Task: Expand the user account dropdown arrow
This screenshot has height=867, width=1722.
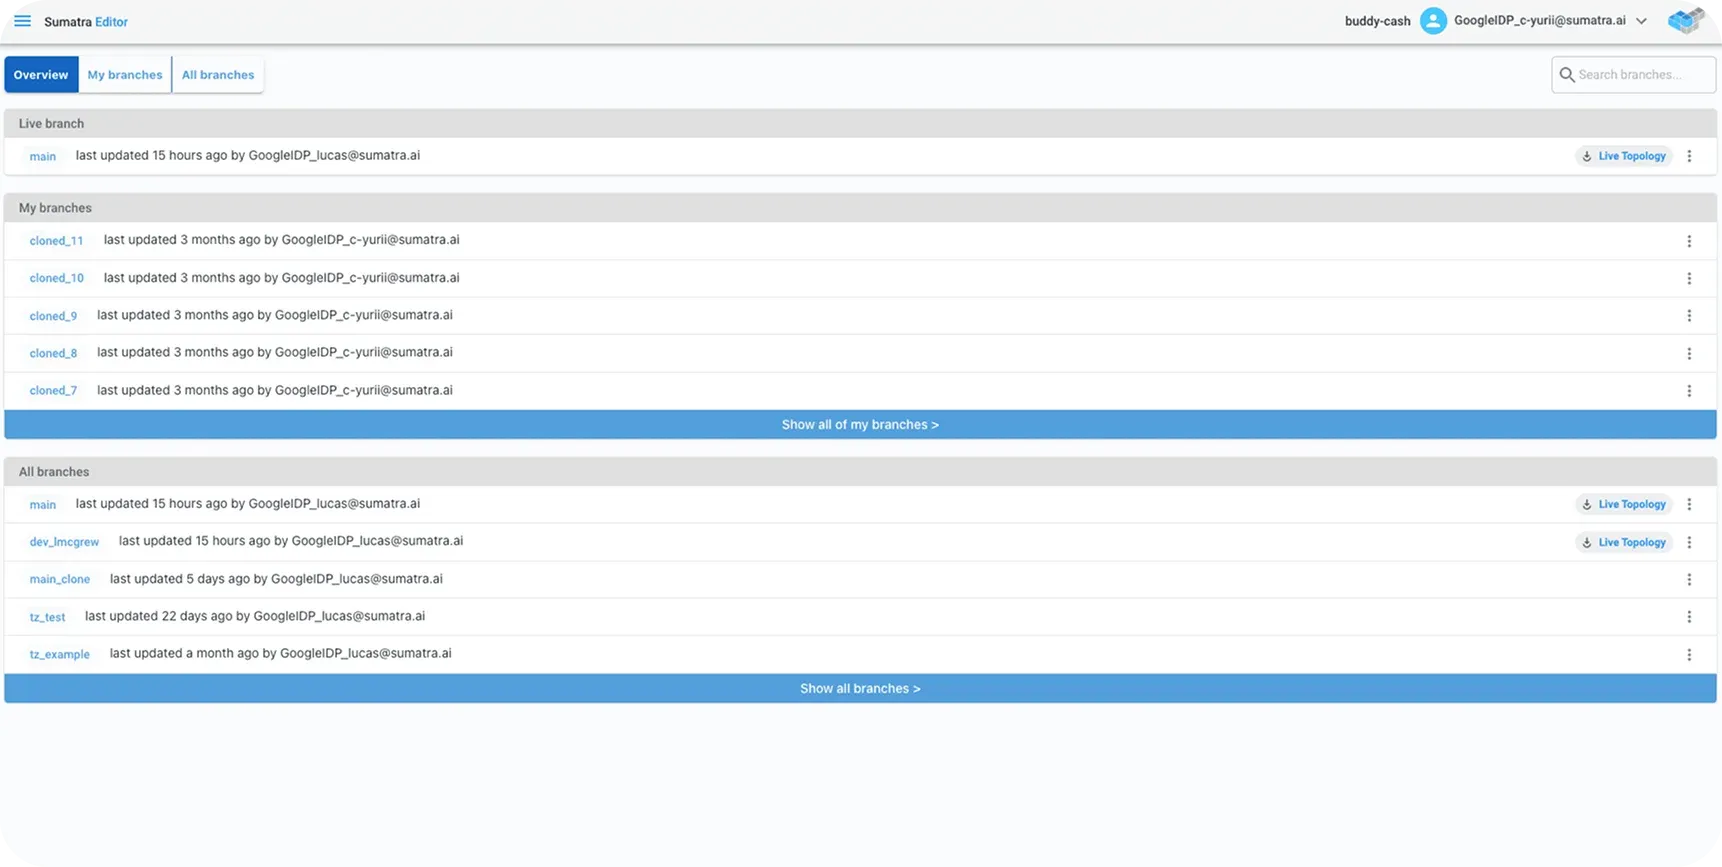Action: (1641, 21)
